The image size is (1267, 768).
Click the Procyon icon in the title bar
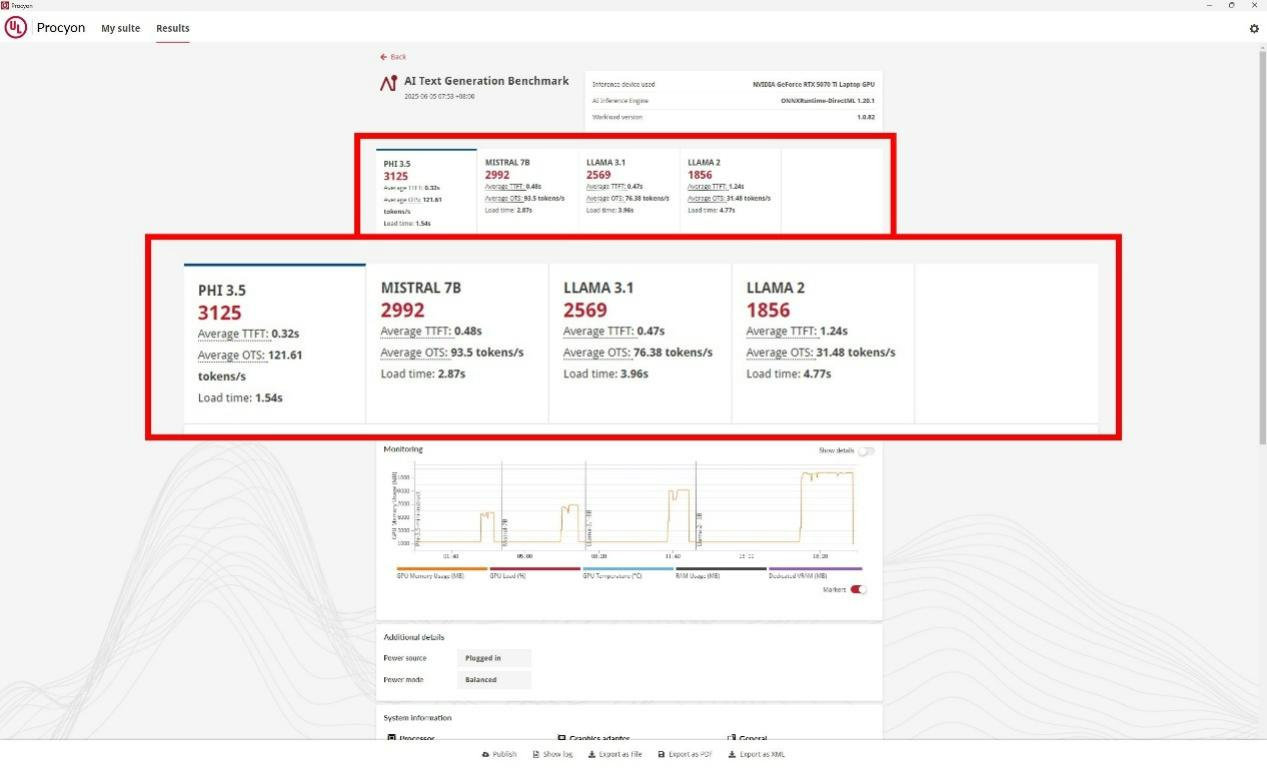pos(5,5)
